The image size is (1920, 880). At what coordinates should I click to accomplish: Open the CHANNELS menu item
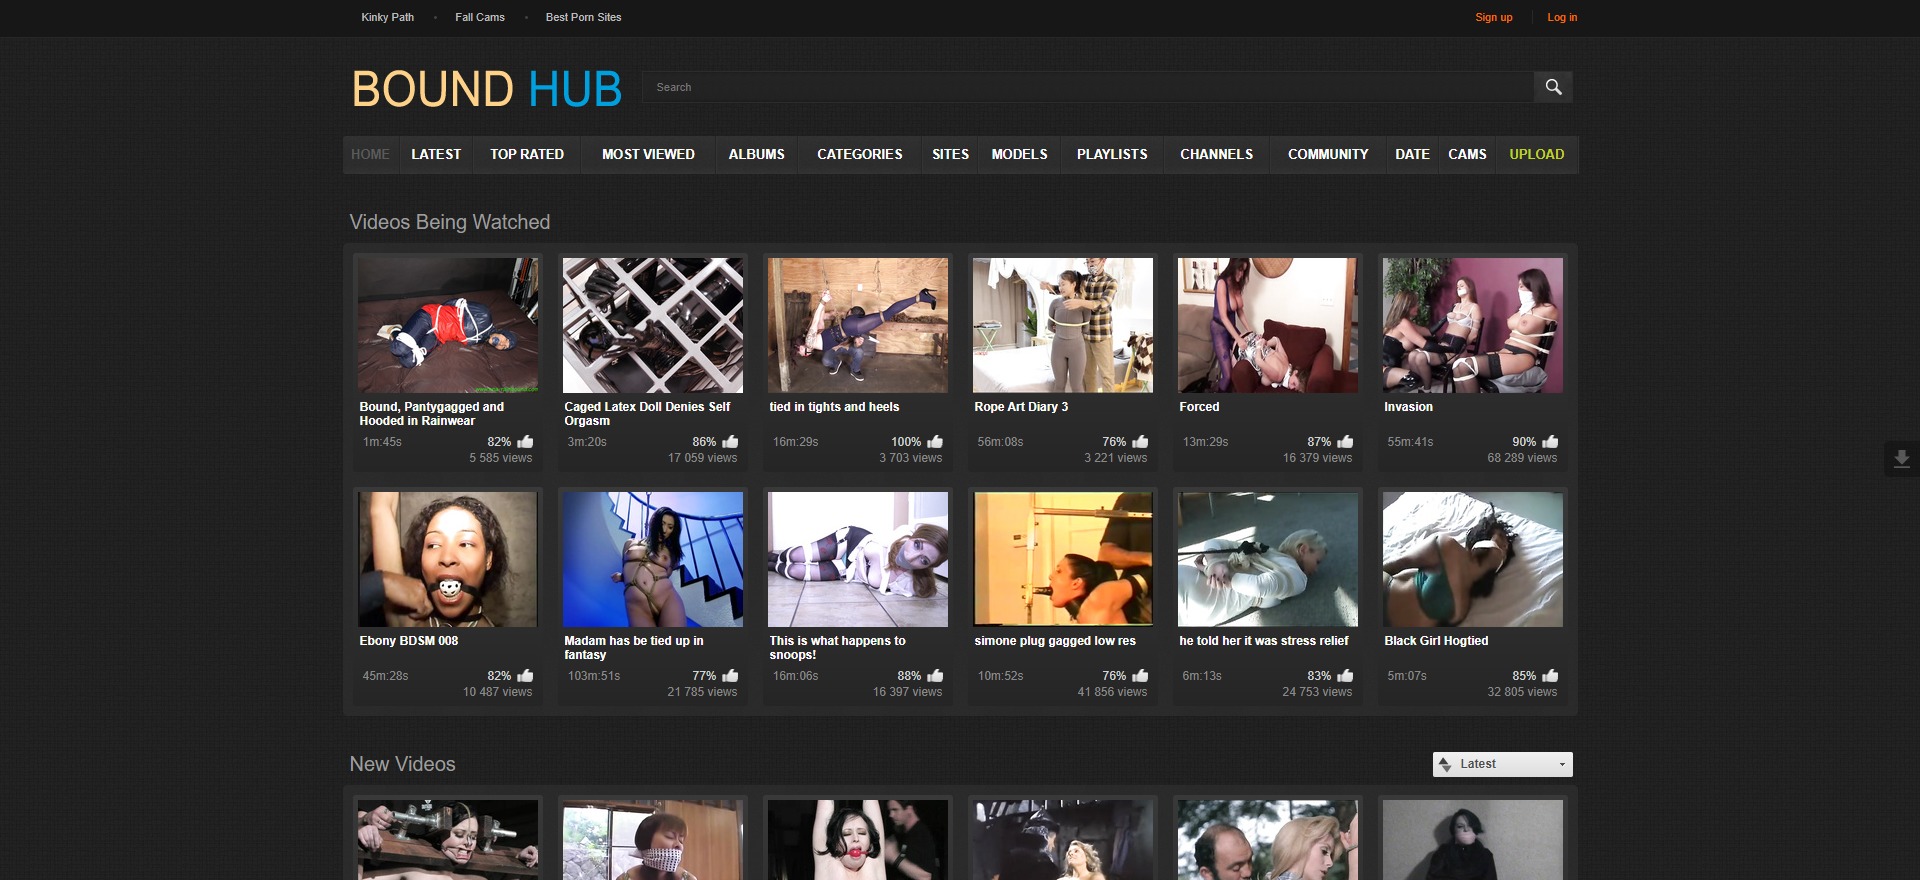tap(1216, 155)
